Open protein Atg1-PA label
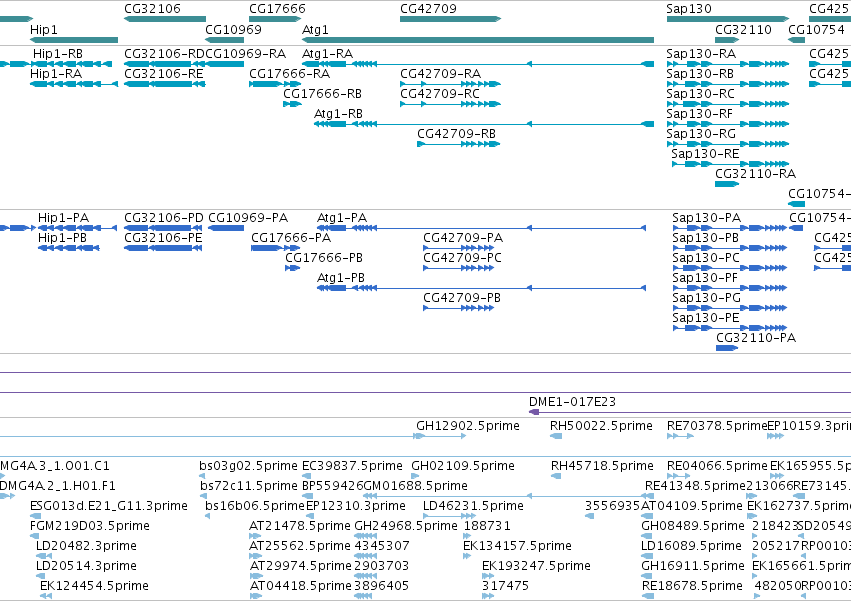Screen dimensions: 851x601 342,218
